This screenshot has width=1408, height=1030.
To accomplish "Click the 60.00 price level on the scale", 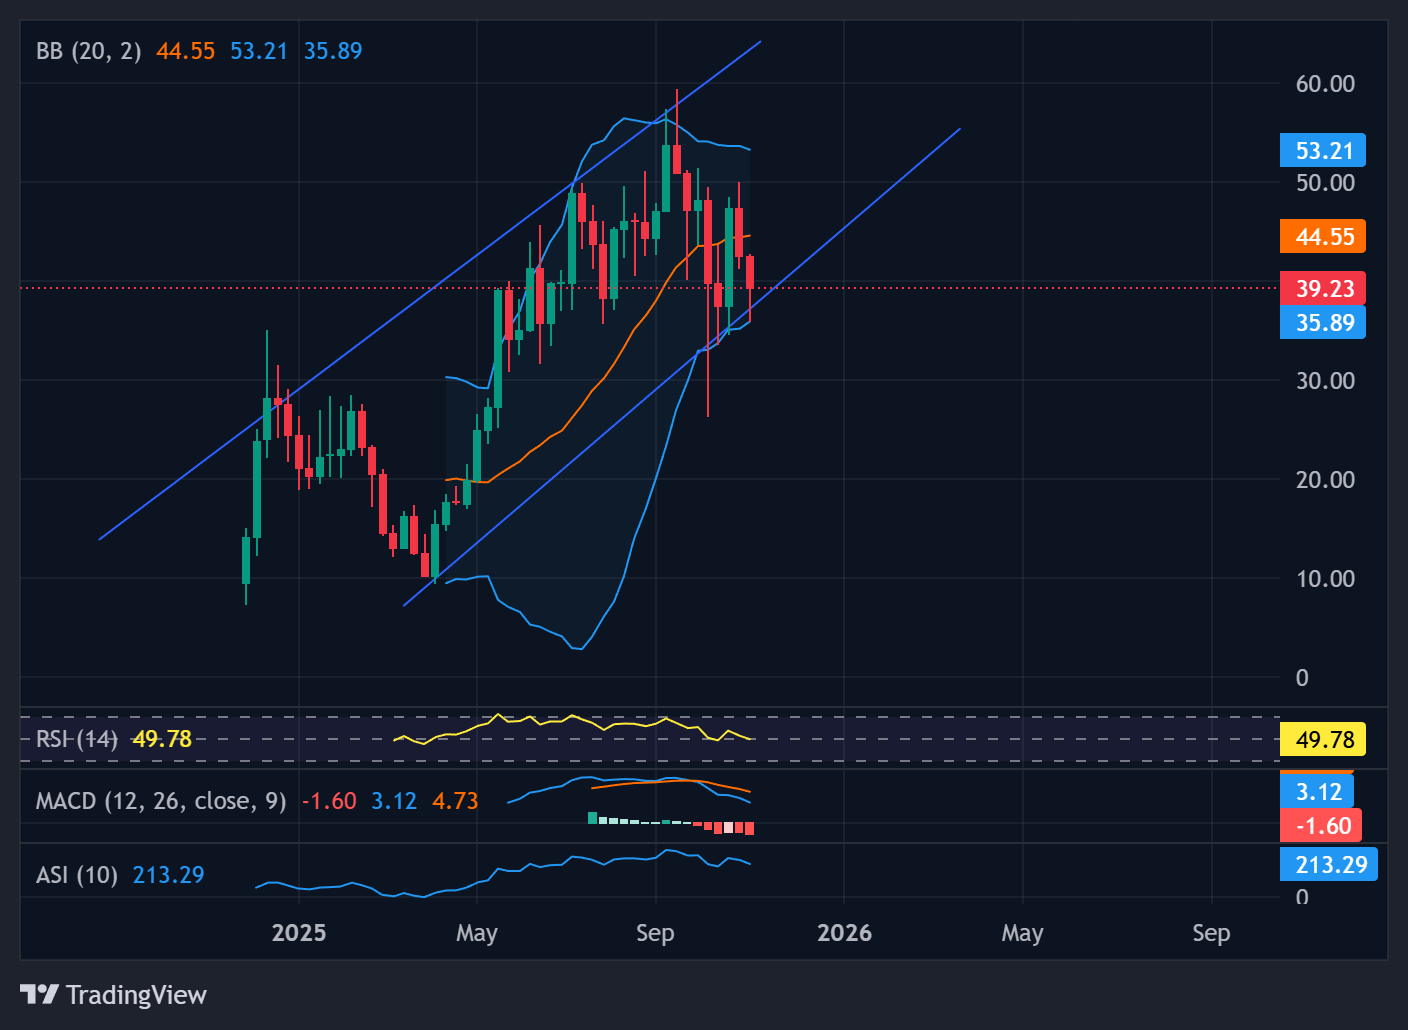I will point(1326,84).
